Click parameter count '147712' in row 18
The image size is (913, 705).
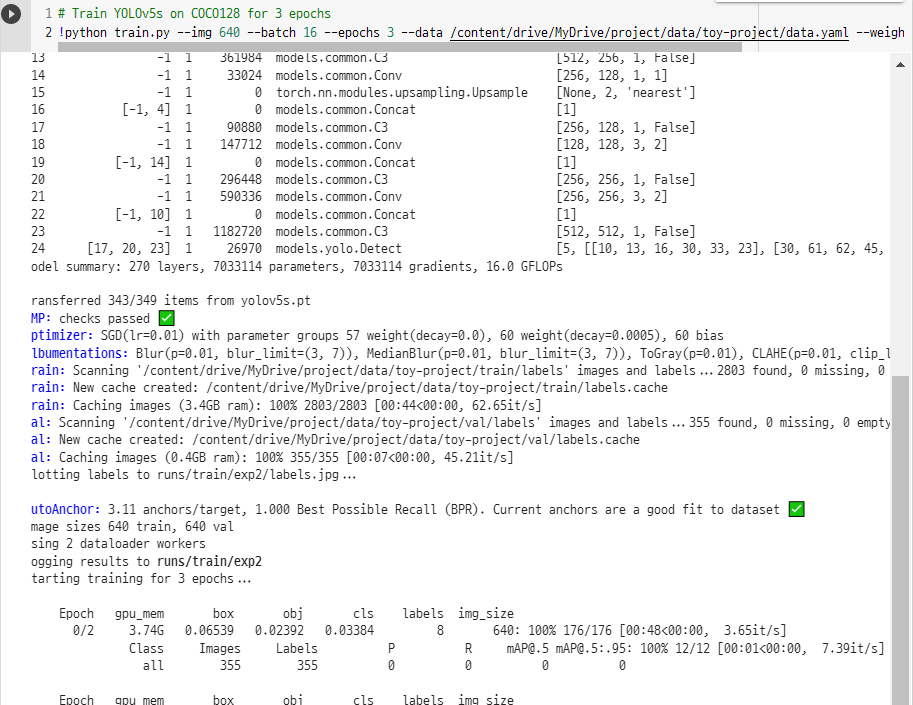click(241, 144)
